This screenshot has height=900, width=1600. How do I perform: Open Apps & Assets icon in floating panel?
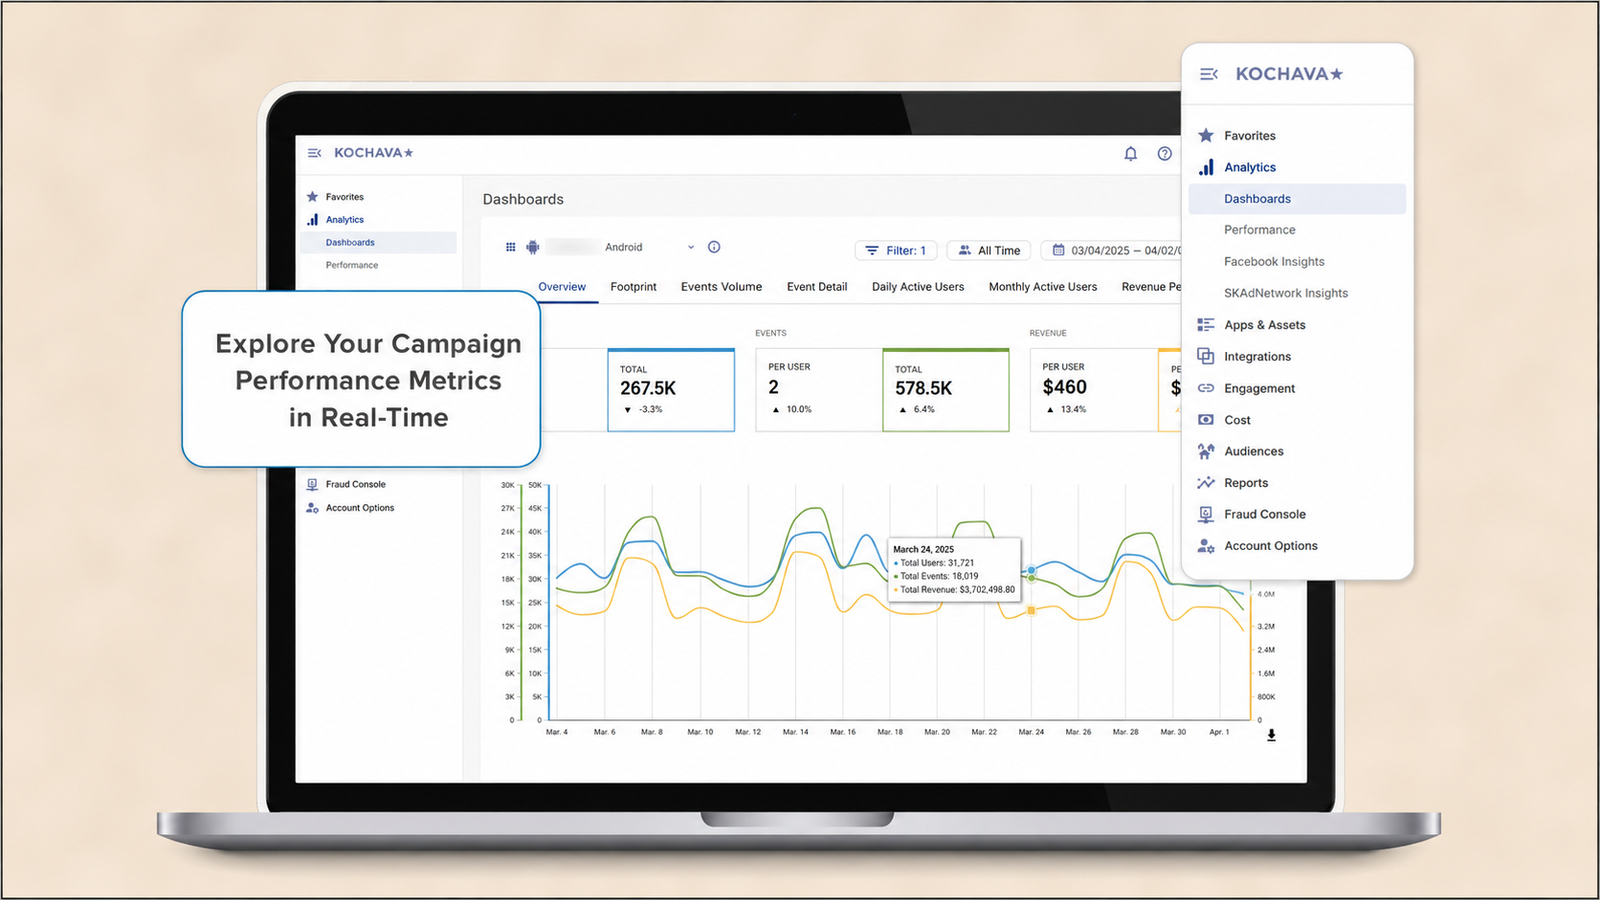pos(1206,325)
